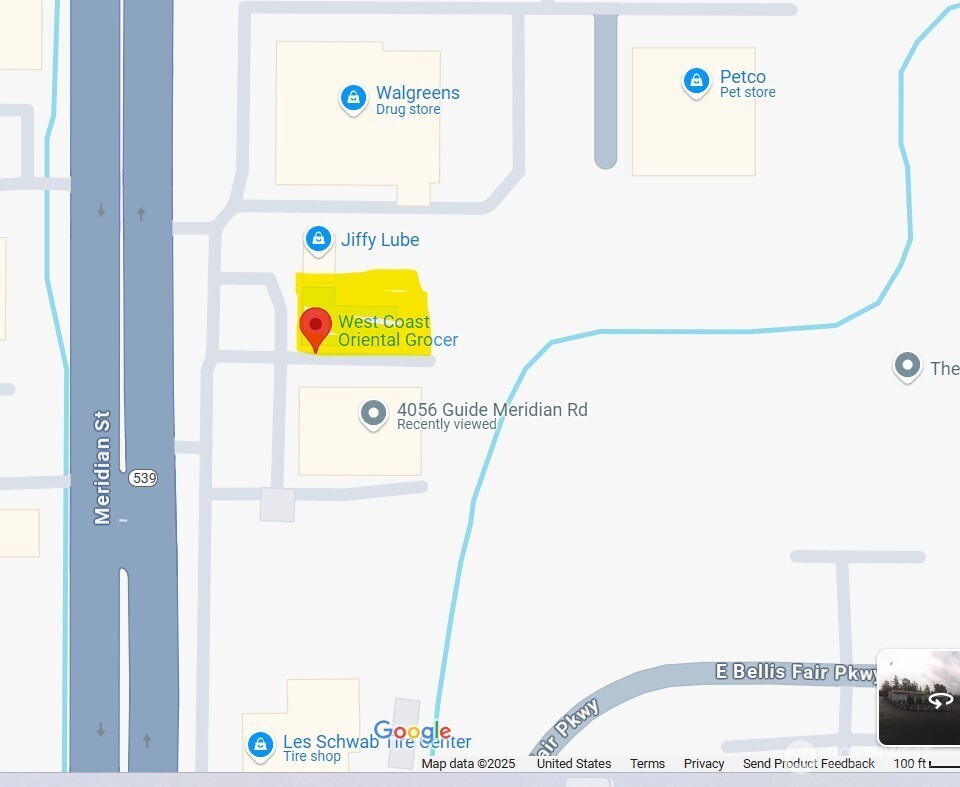Click the red West Coast Oriental Grocer marker
This screenshot has width=960, height=787.
point(315,329)
